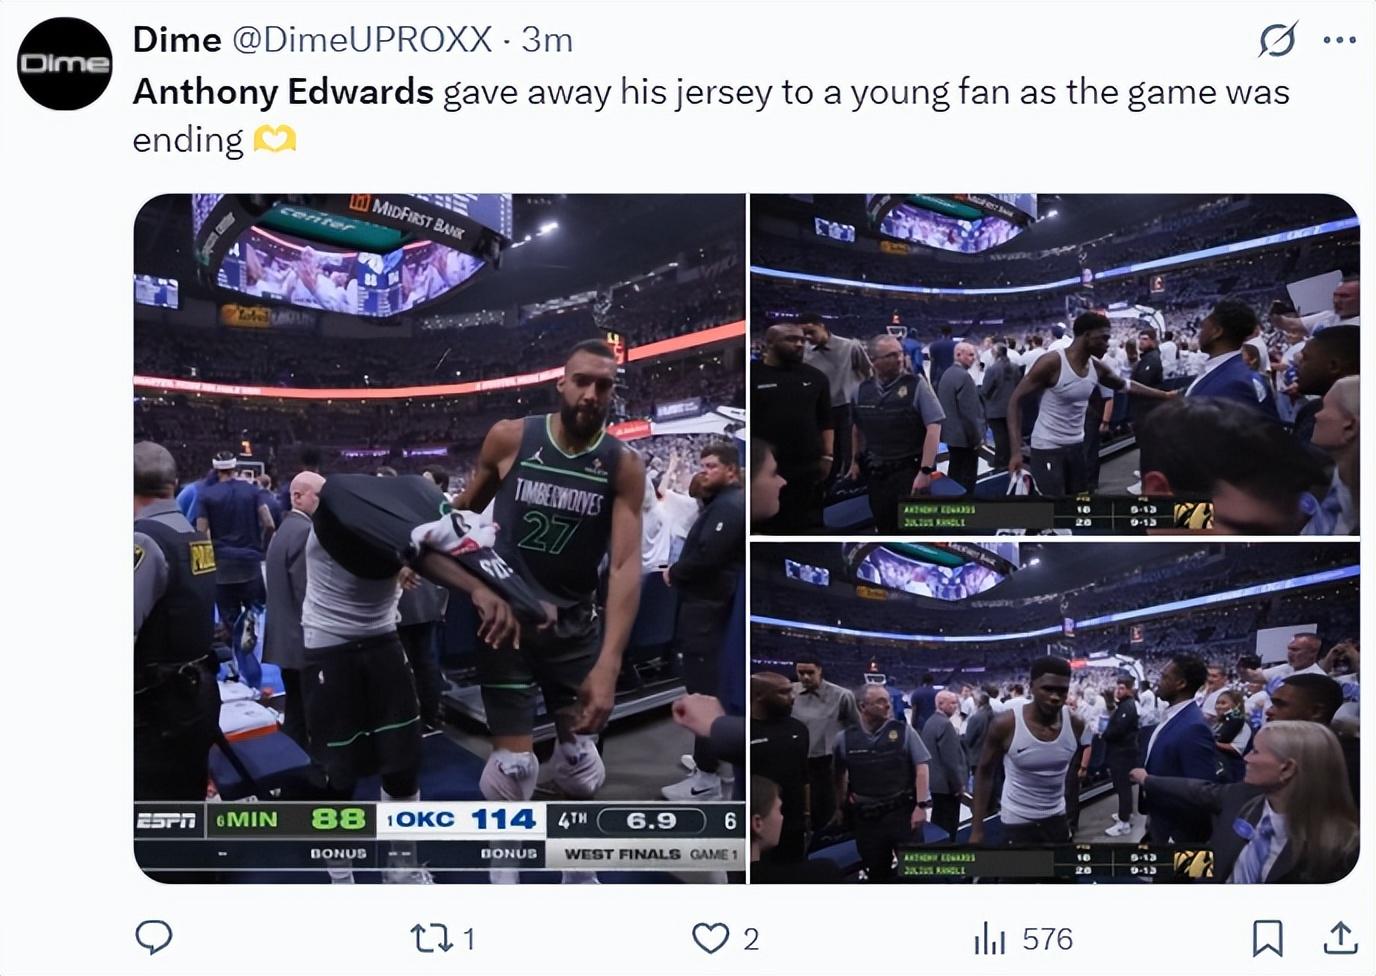Click the yellow heart-hands emoji

click(x=274, y=140)
